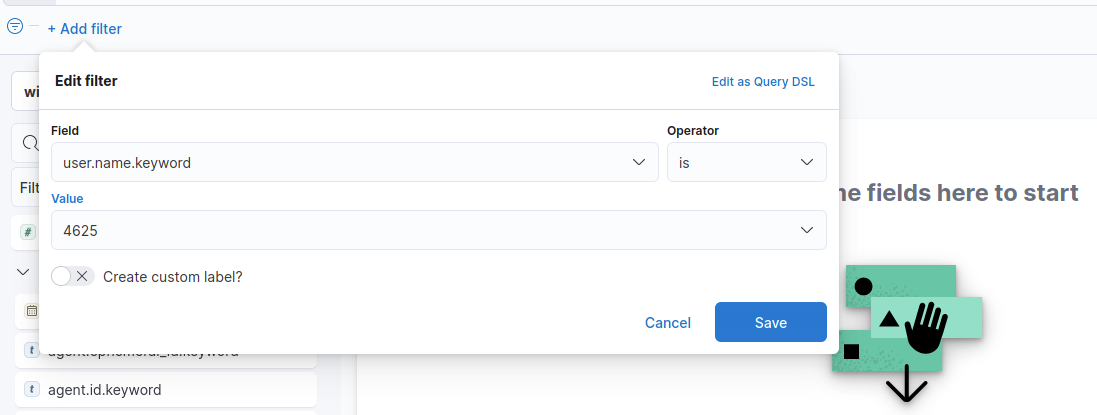Focus the Value field containing 4625
The image size is (1097, 415).
tap(439, 230)
